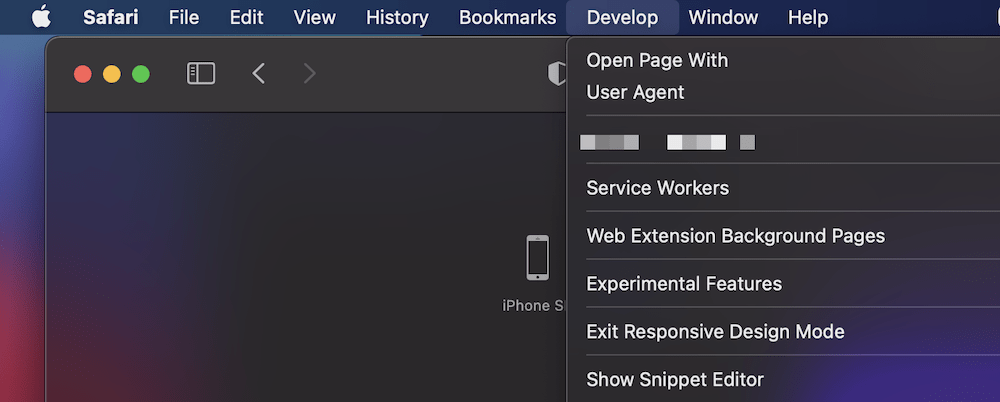Viewport: 1000px width, 402px height.
Task: Go back with the left chevron
Action: [x=258, y=73]
